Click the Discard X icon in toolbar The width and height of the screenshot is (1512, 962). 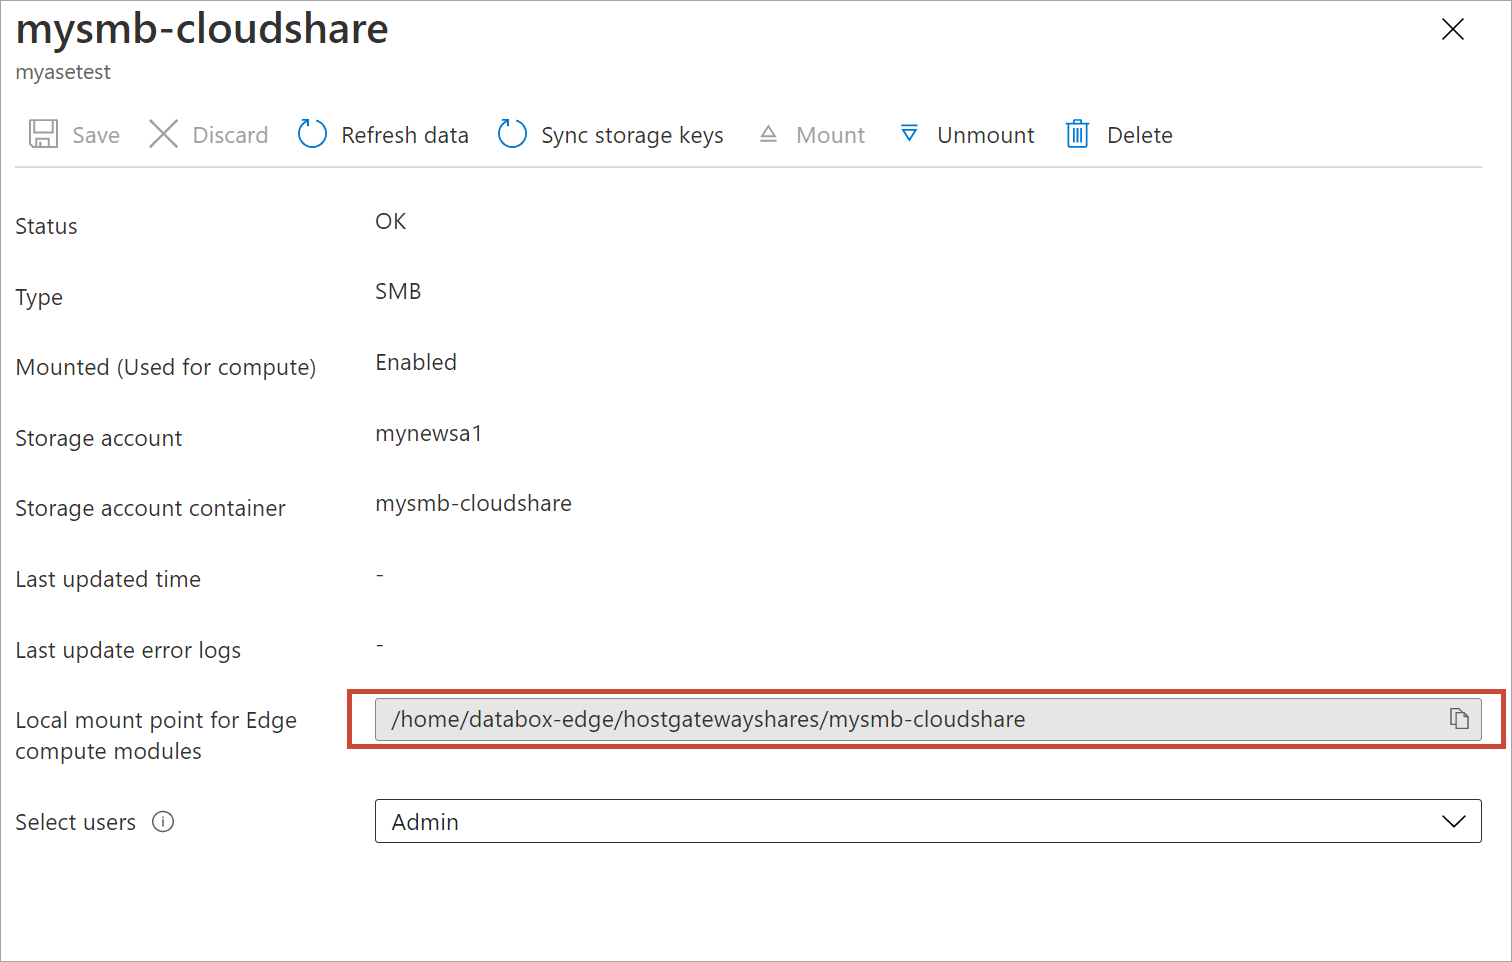coord(163,134)
